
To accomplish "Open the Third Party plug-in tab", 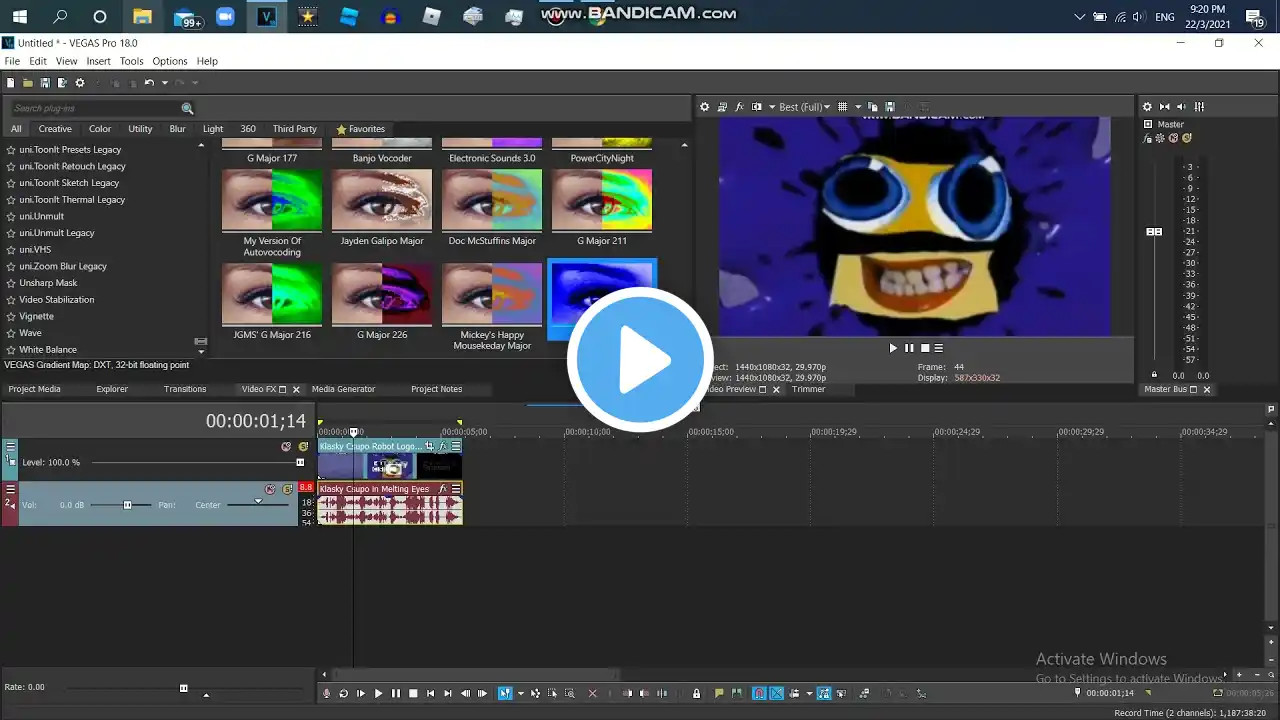I will coord(294,129).
